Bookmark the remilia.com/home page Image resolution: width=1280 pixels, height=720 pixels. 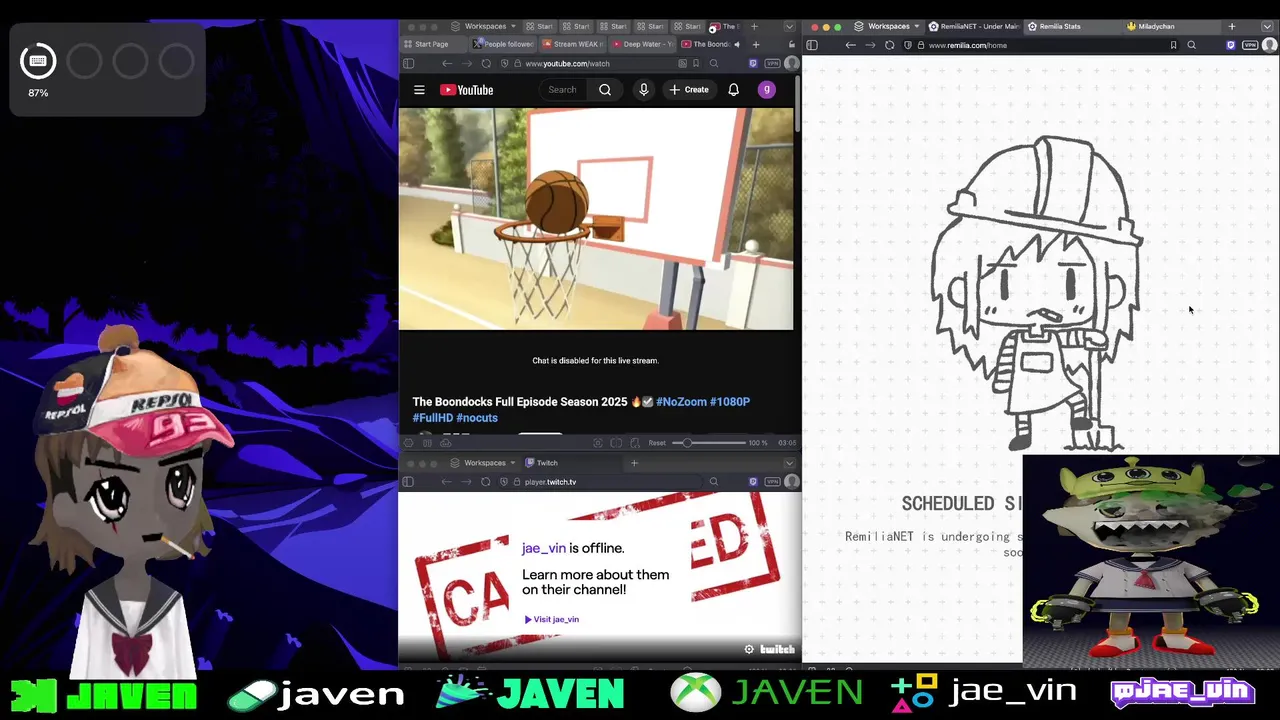[x=1173, y=45]
